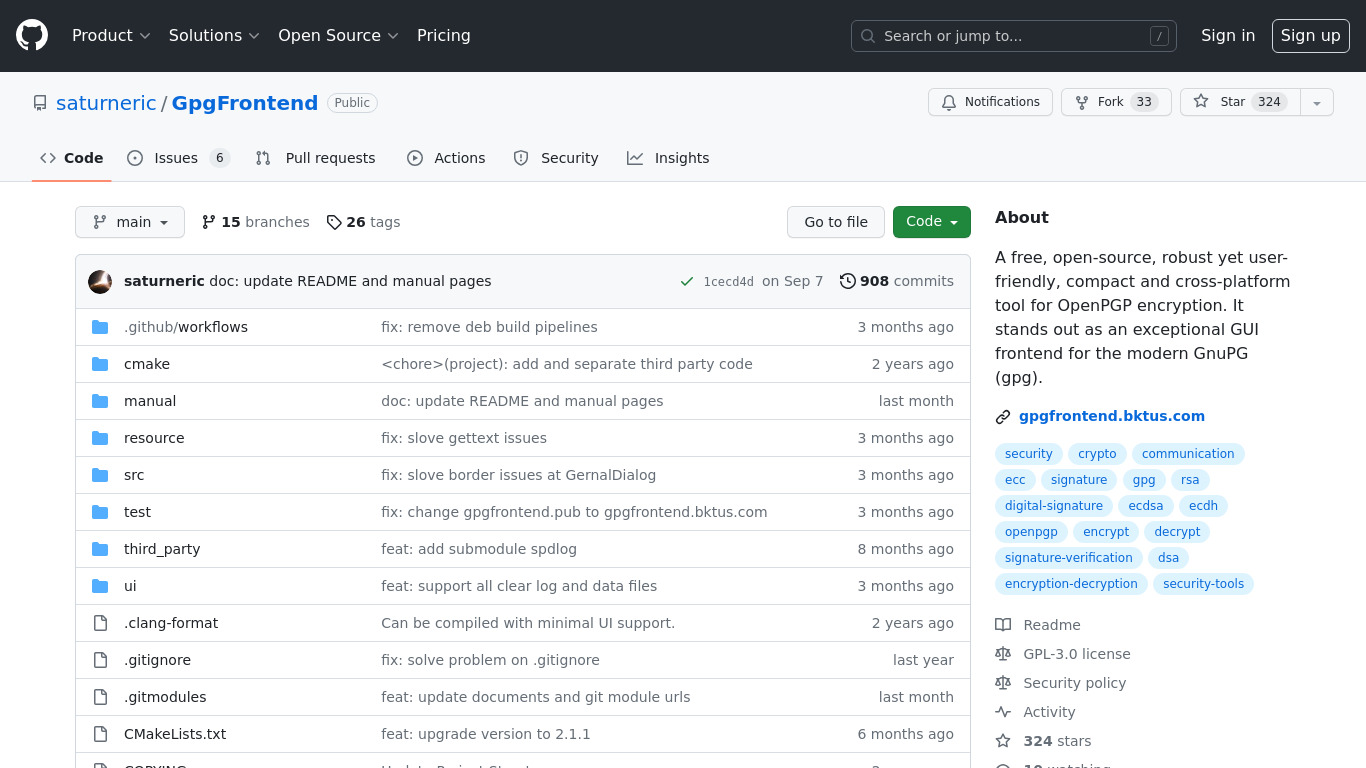
Task: Open the star lists dropdown arrow
Action: [1317, 102]
